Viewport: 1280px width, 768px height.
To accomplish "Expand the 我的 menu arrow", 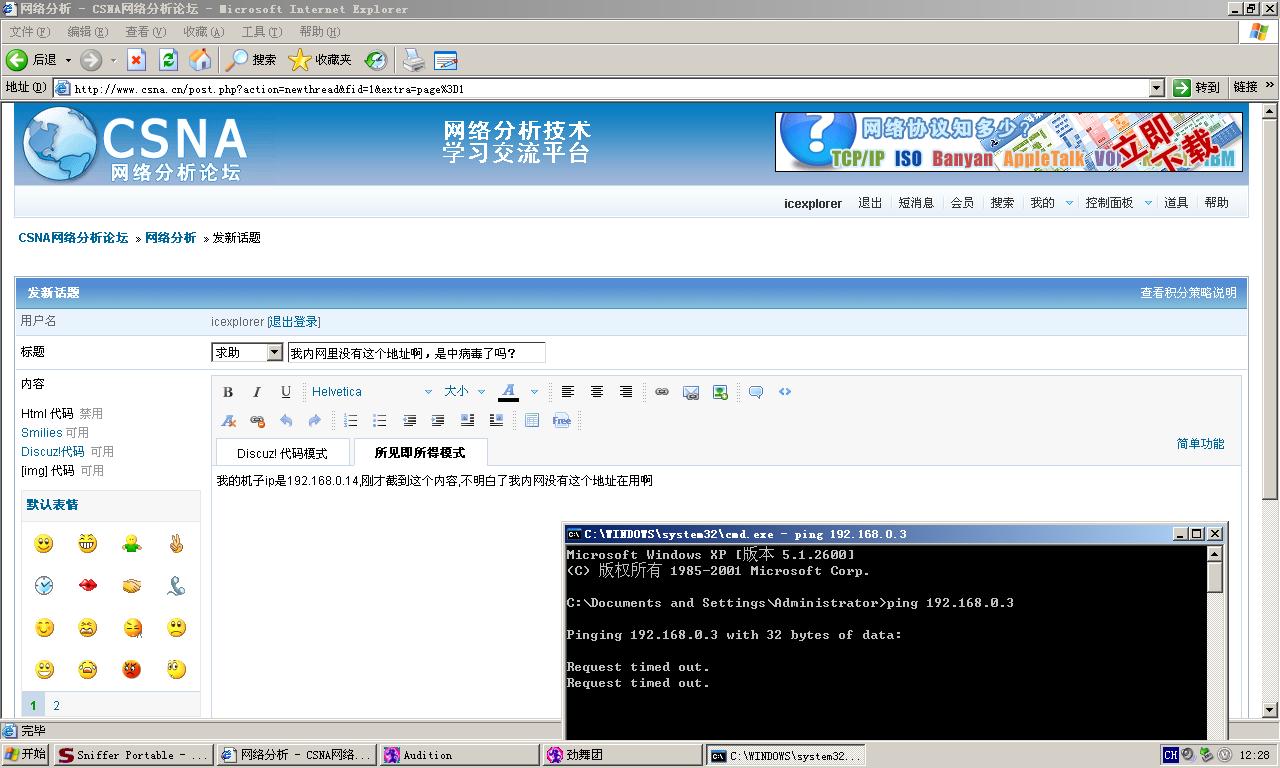I will (x=1069, y=203).
